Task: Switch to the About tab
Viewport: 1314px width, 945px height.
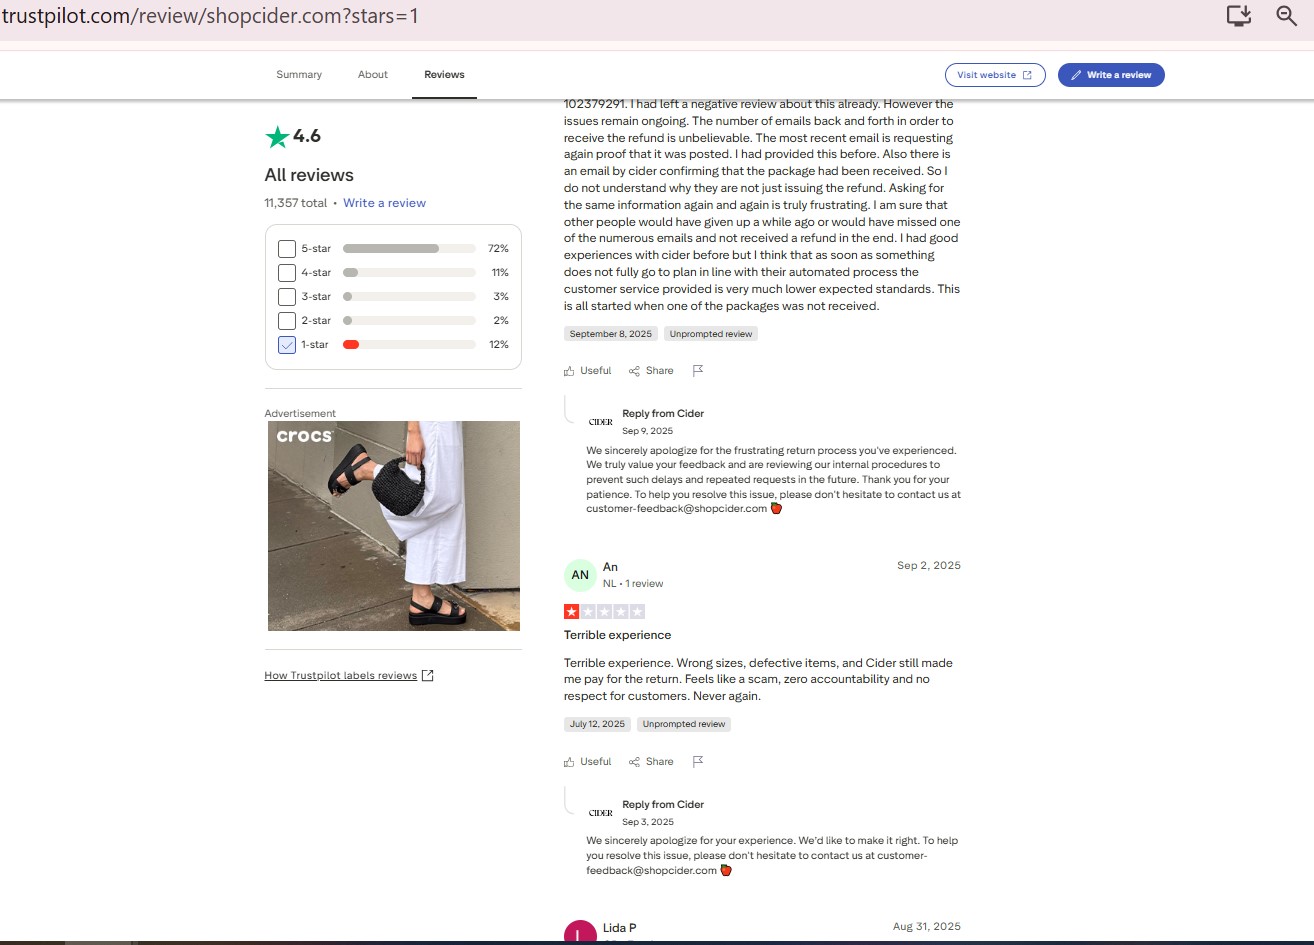Action: coord(373,75)
